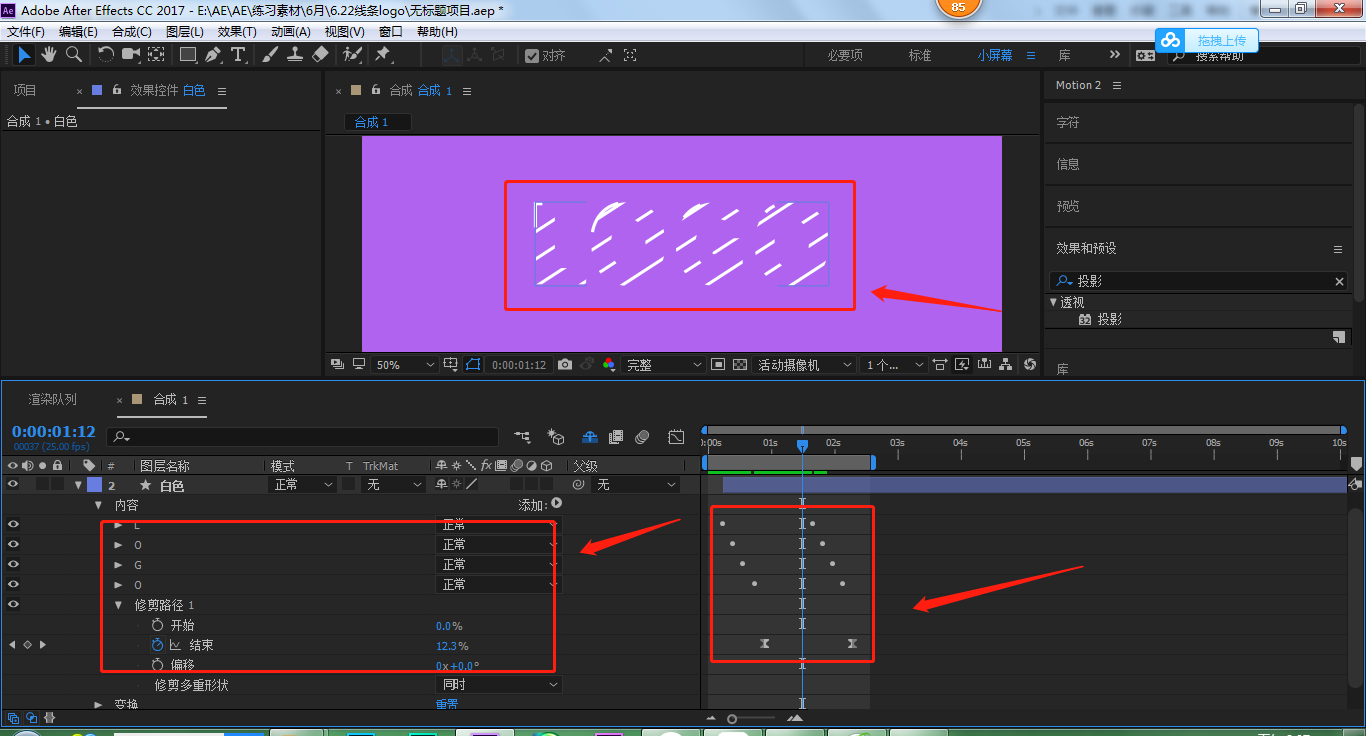Hide the 白色 layer eye toggle

click(14, 484)
